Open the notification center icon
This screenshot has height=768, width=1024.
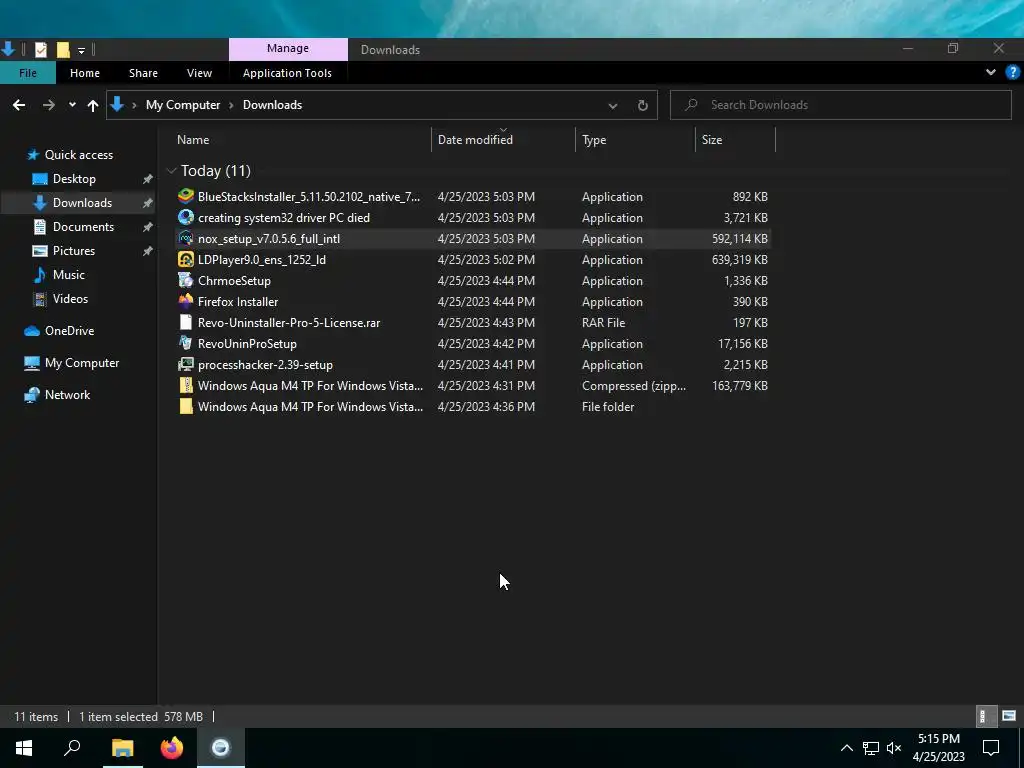(x=991, y=748)
